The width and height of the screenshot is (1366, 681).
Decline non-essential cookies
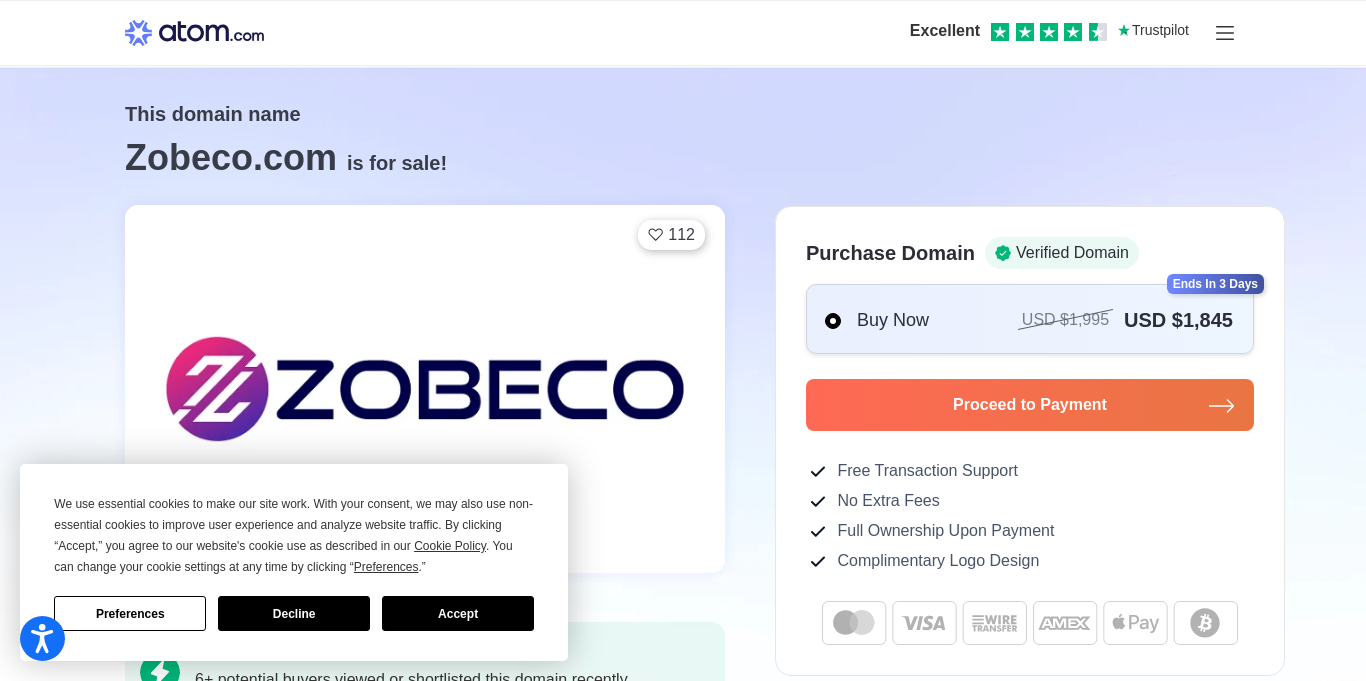(x=293, y=614)
